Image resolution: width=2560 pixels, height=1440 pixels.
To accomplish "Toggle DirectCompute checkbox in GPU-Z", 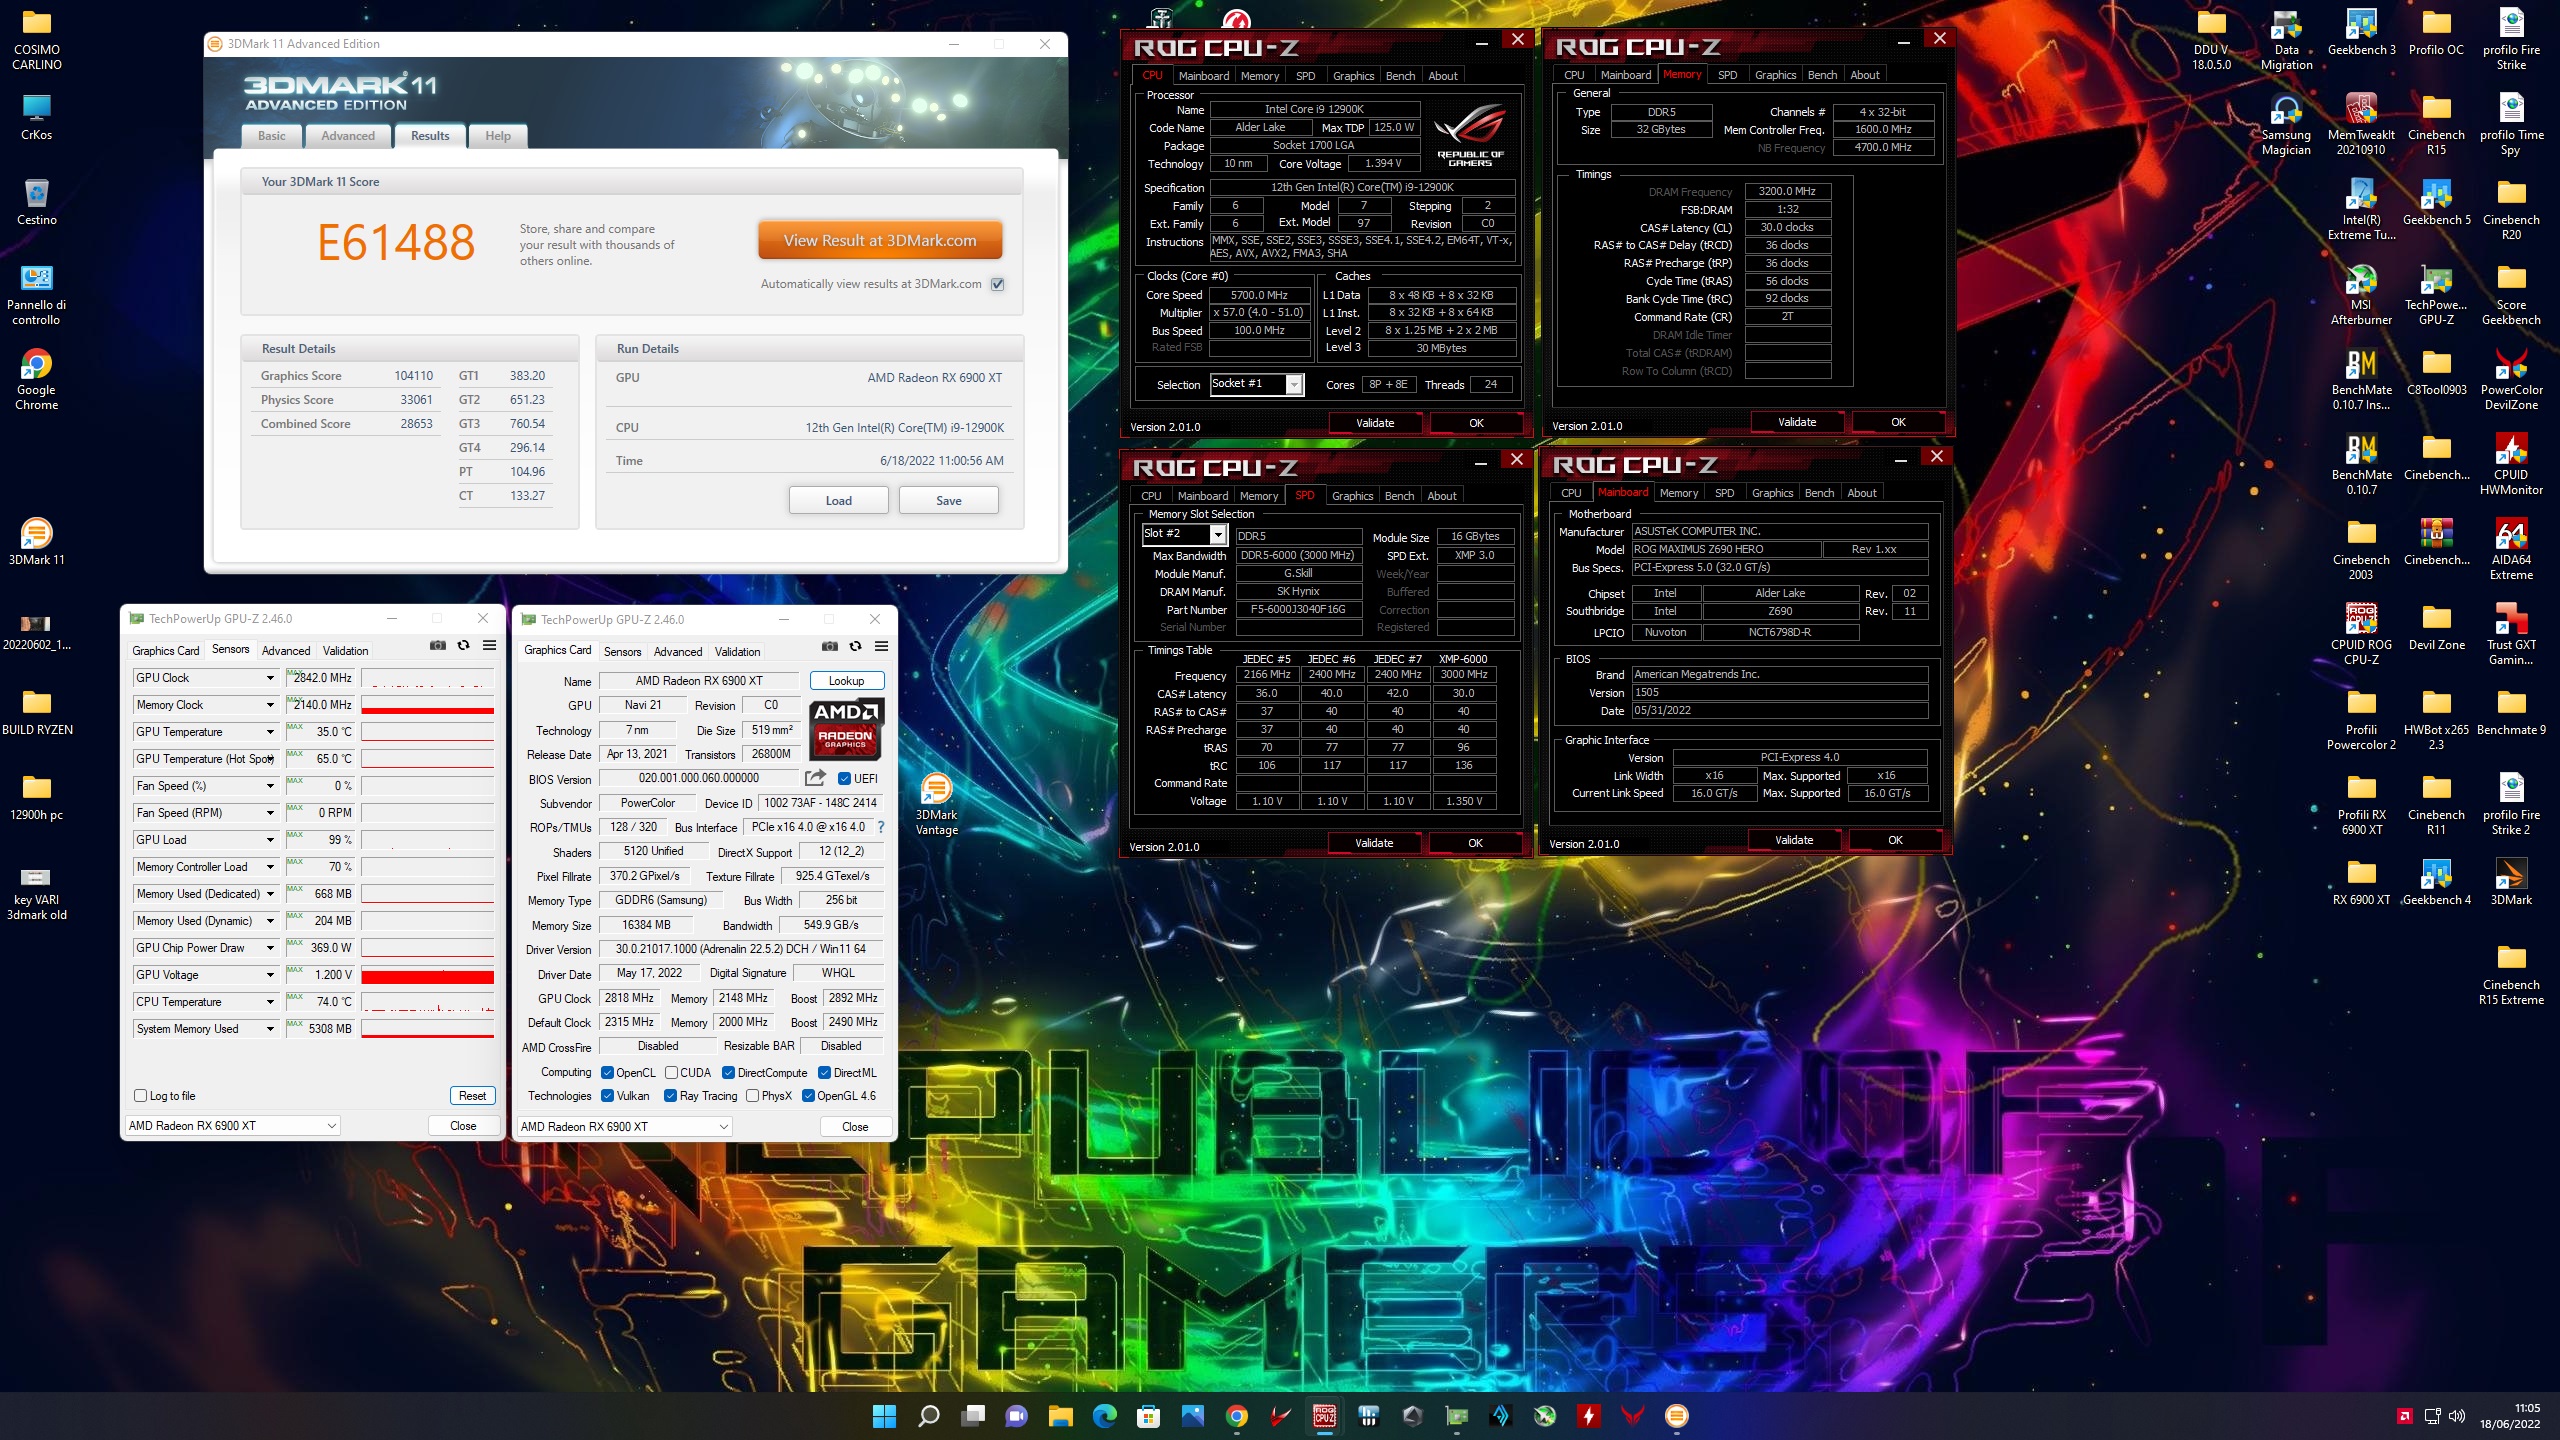I will point(729,1073).
